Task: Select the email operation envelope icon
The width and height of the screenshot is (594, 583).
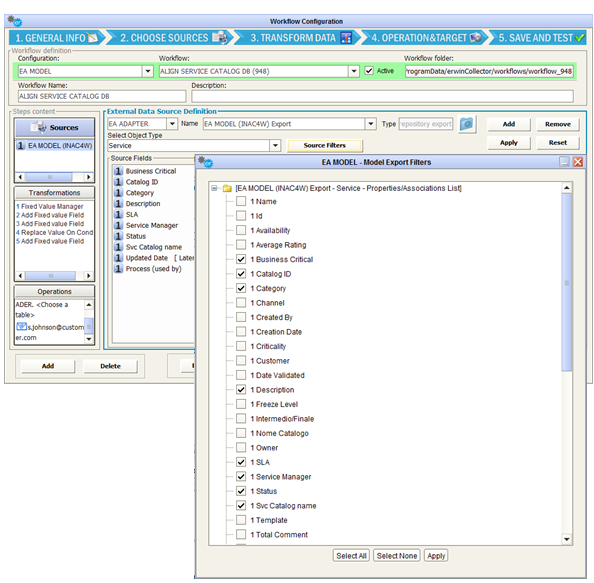Action: click(21, 326)
